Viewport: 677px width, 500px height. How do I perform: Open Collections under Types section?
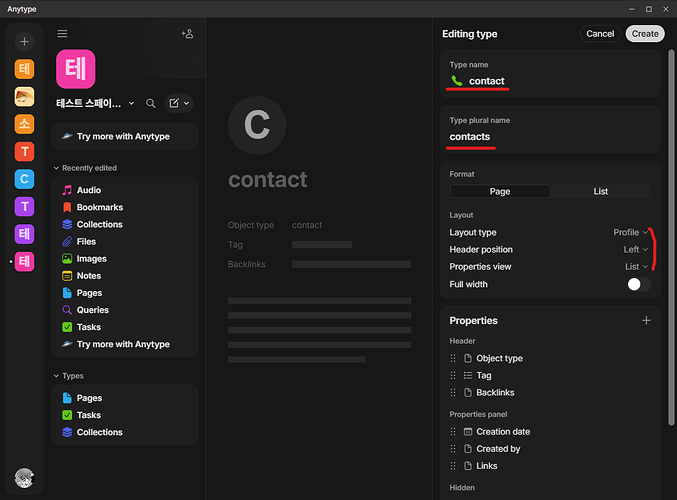(125, 432)
